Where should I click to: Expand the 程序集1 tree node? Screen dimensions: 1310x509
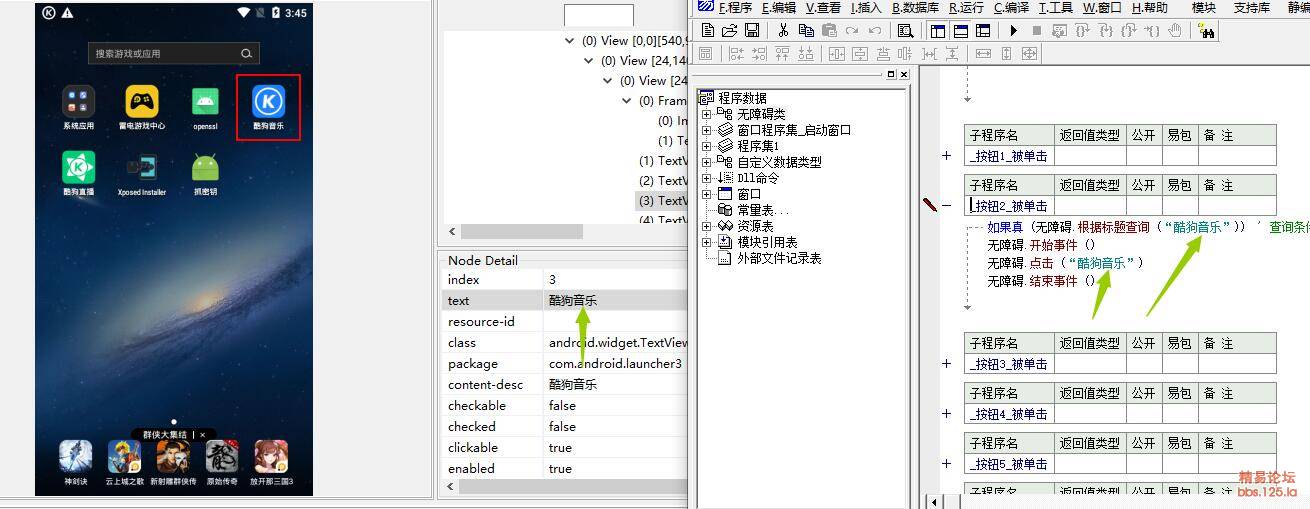706,146
